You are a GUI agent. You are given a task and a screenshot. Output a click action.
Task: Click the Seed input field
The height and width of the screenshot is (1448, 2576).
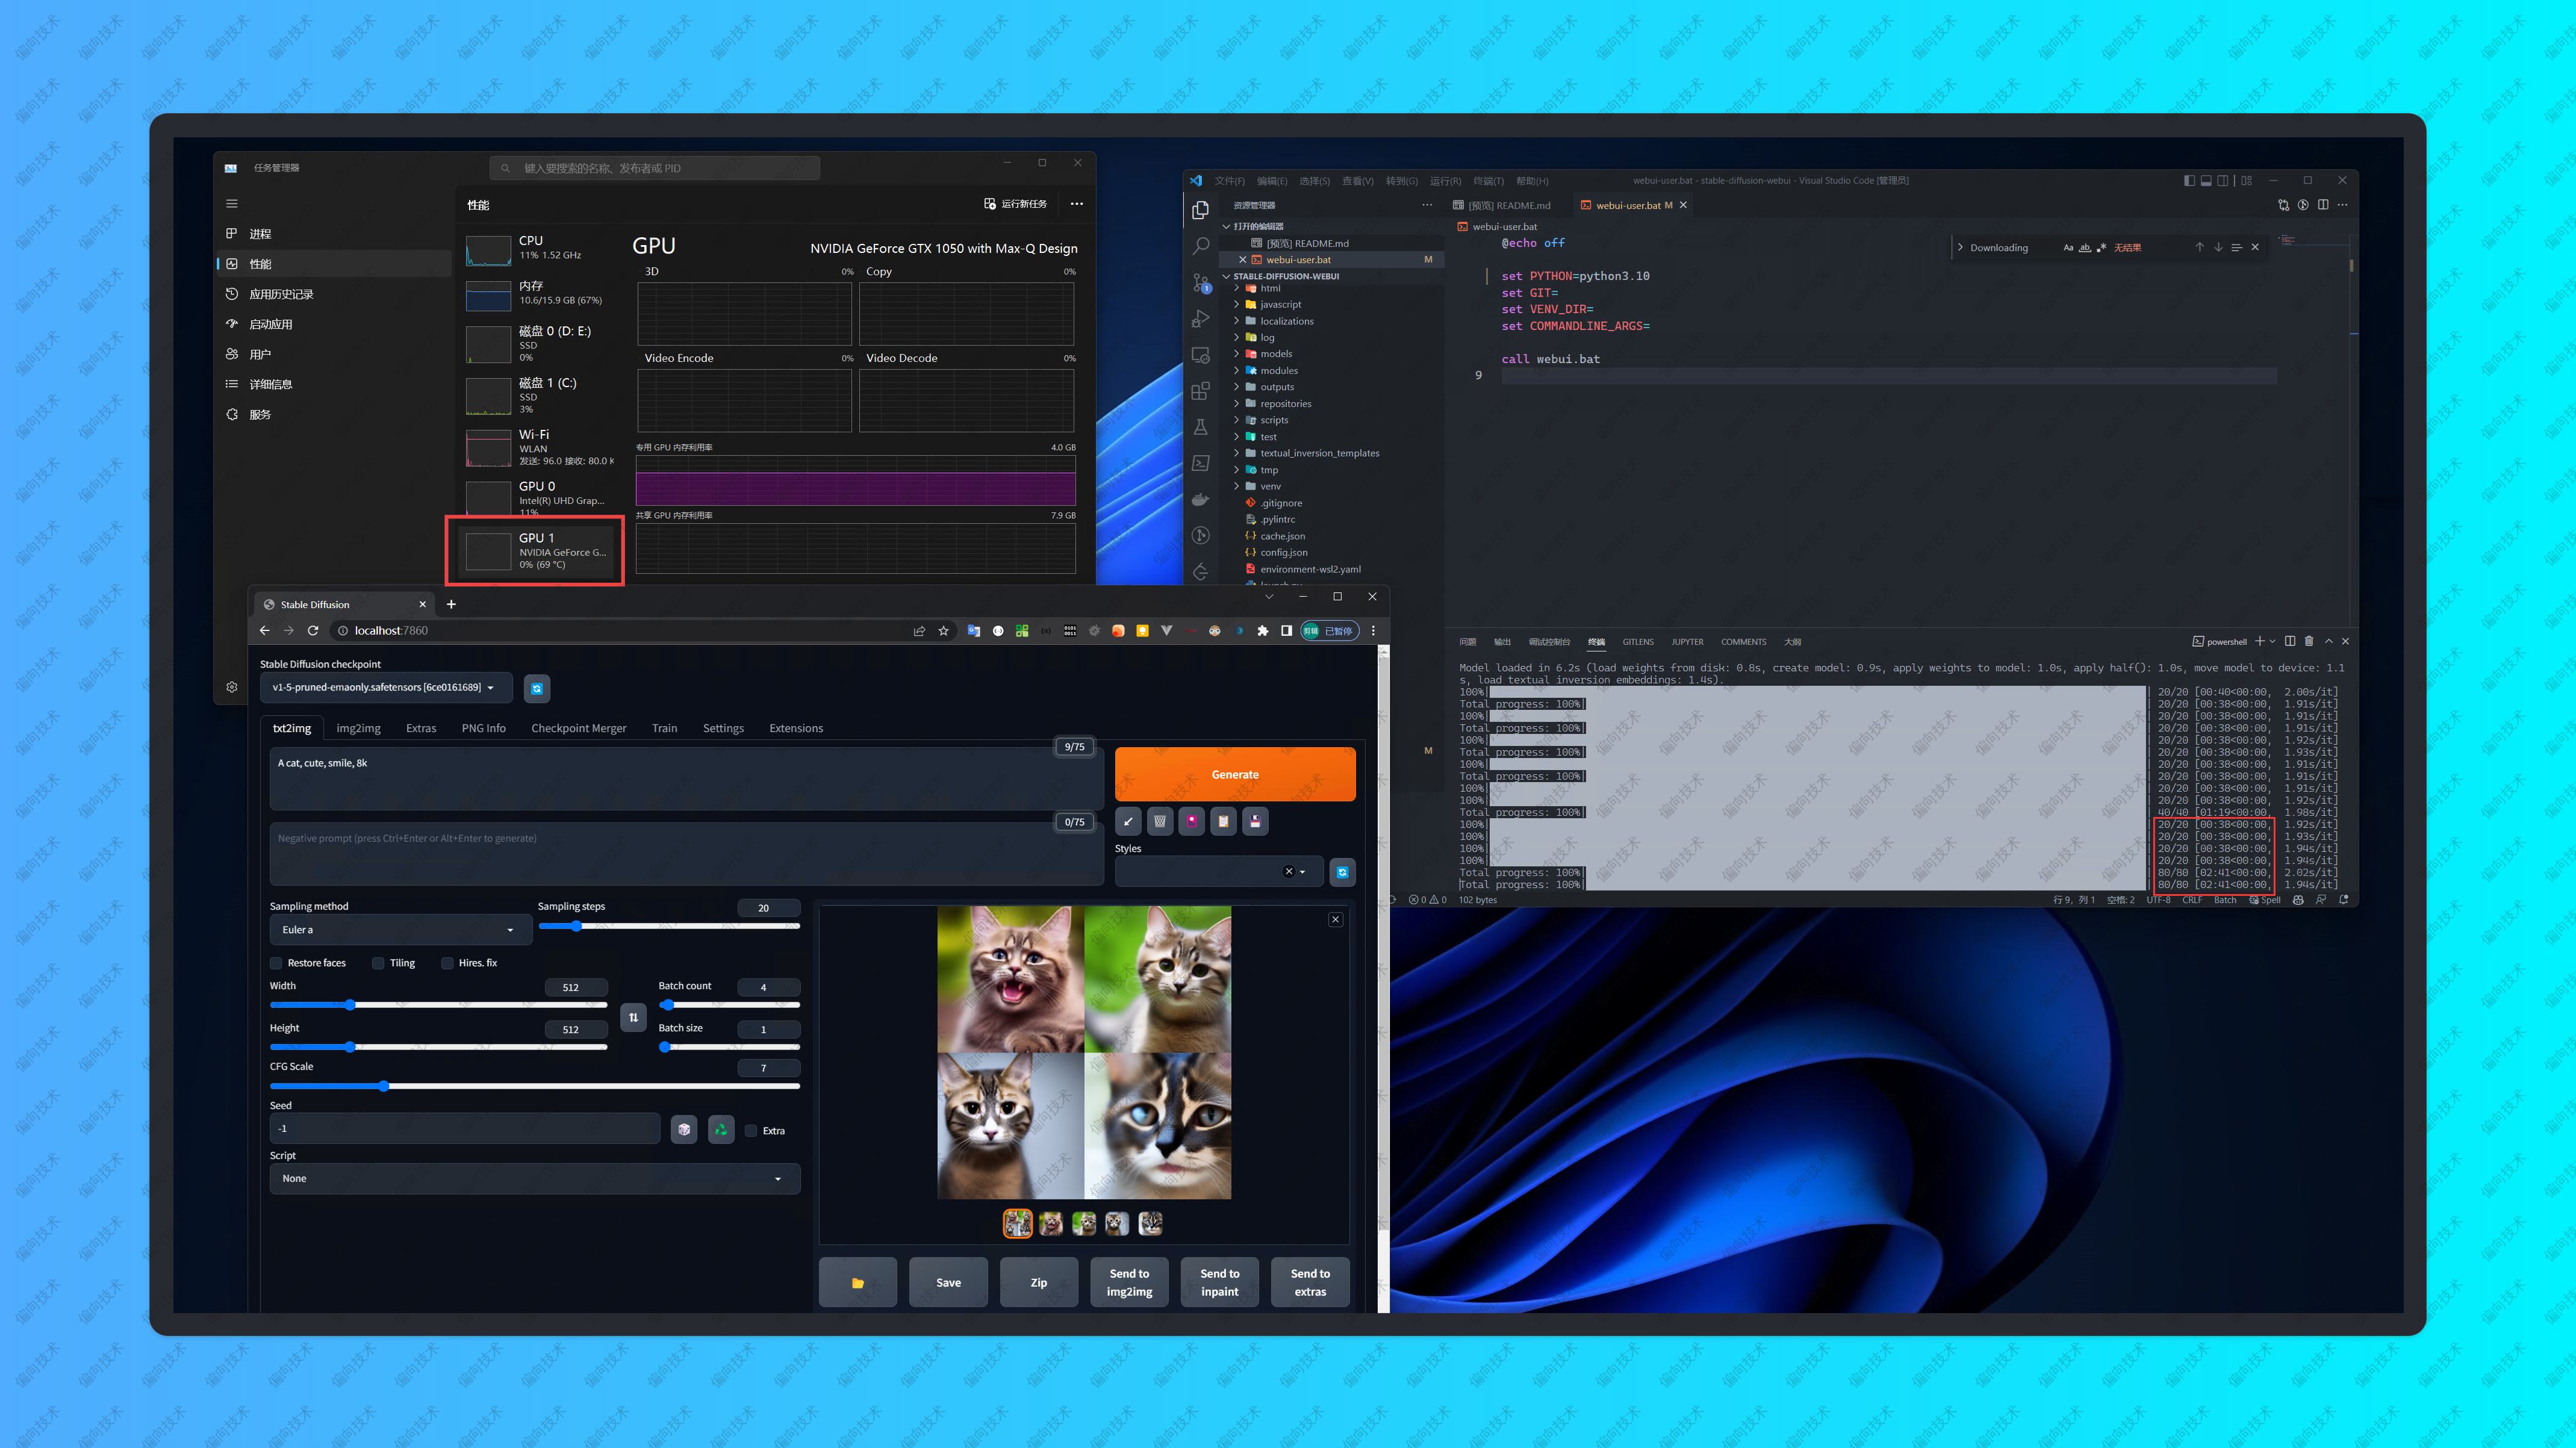(x=464, y=1129)
